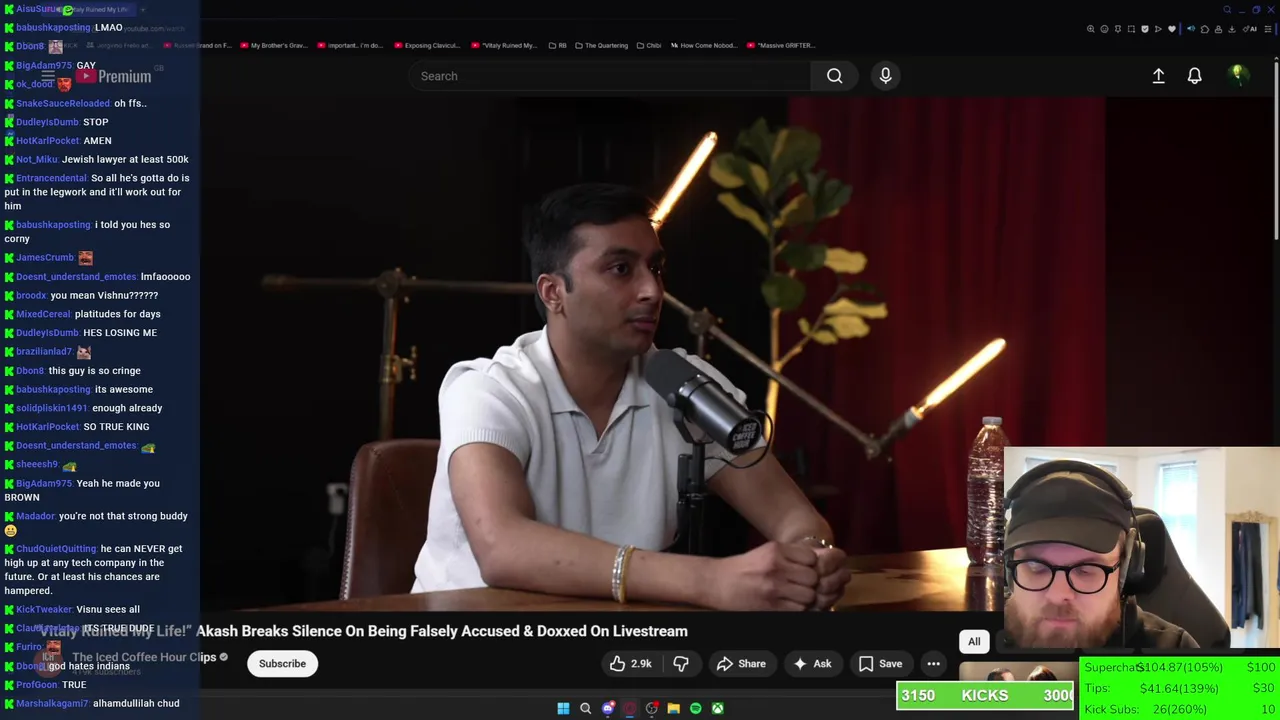Click the Subscribe button
1280x720 pixels.
(282, 664)
